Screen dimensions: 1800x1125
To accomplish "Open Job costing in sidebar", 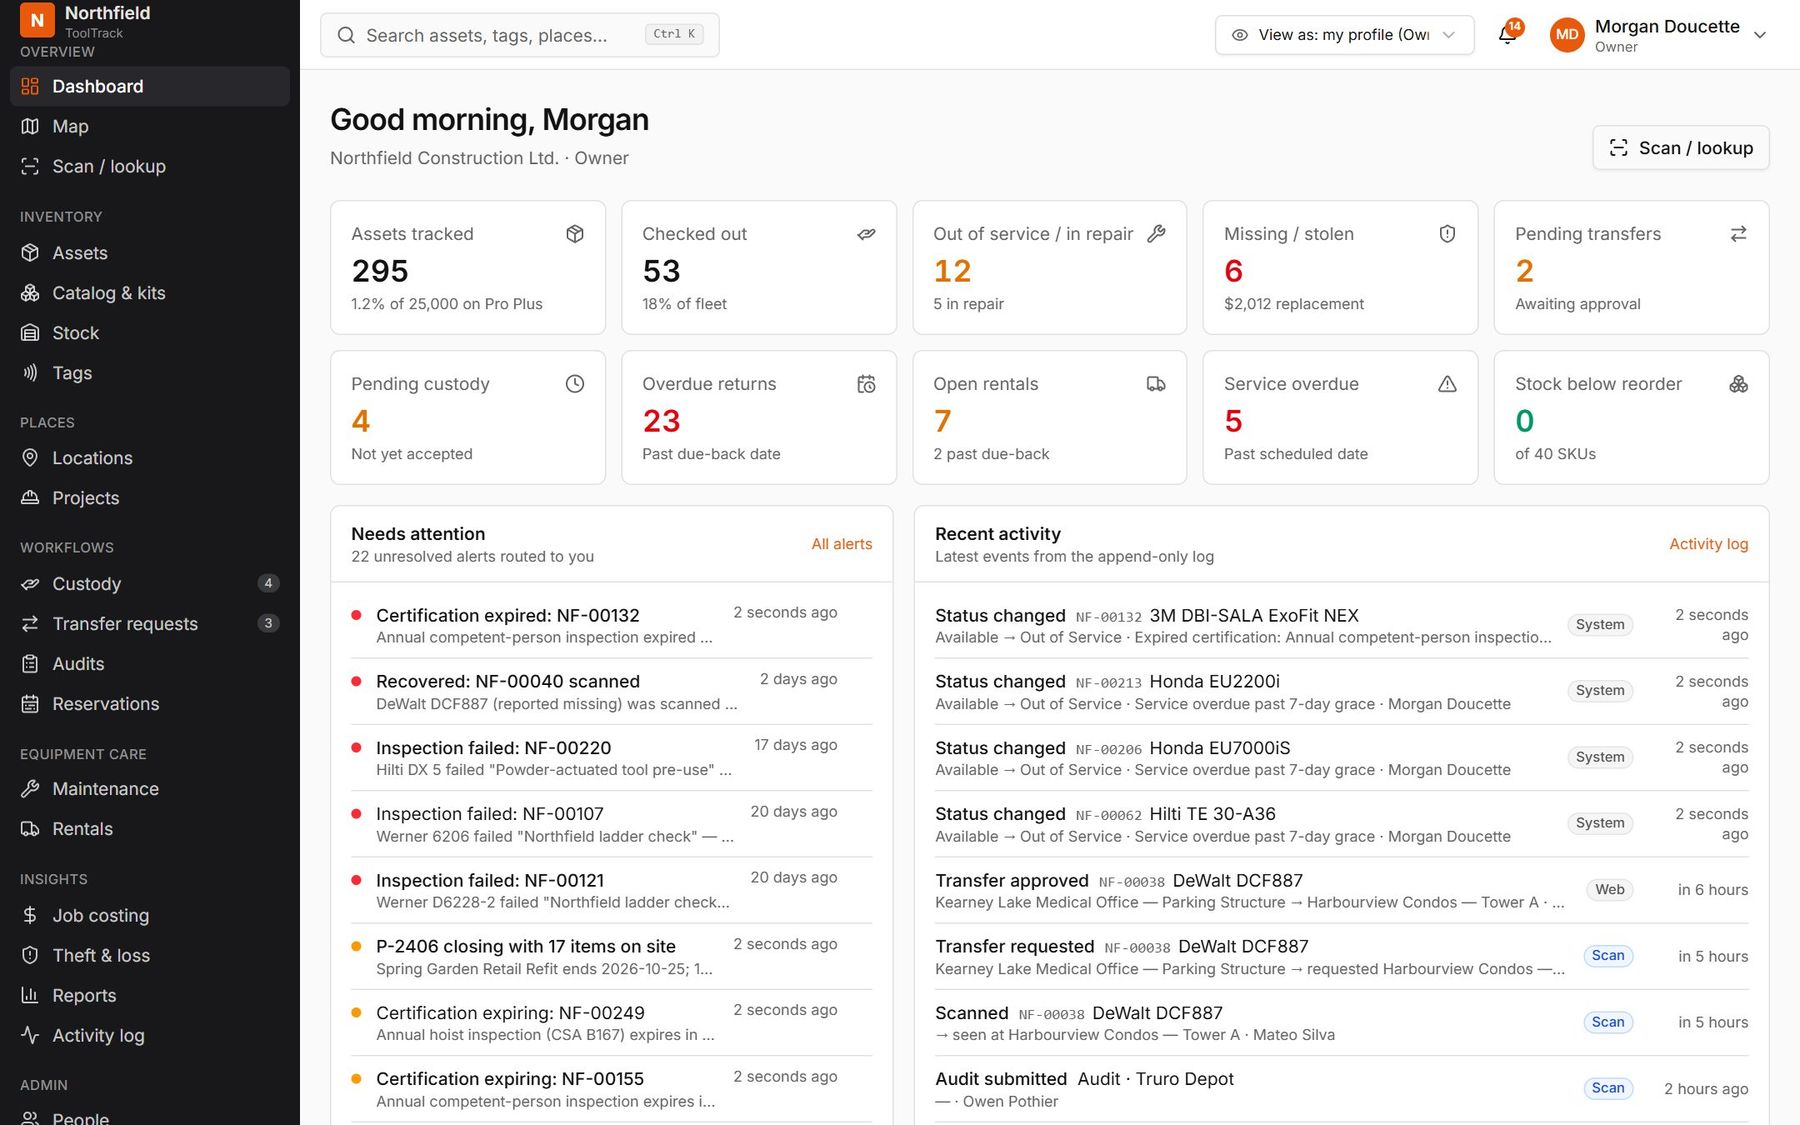I will click(150, 916).
